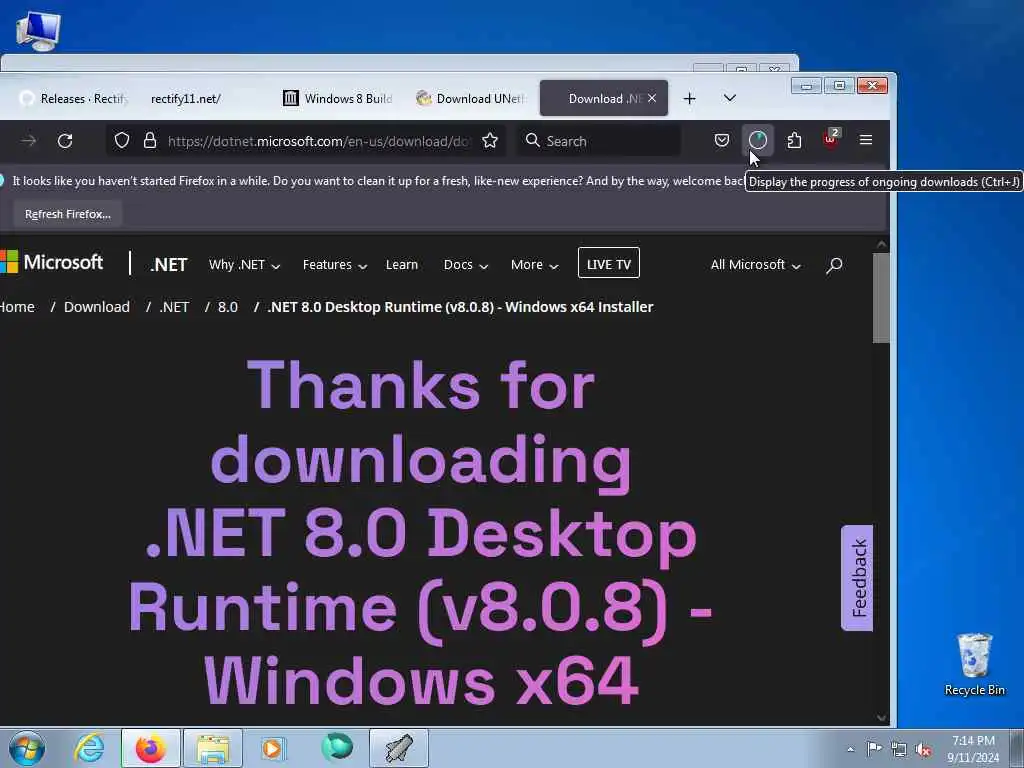Click the forward navigation arrow
This screenshot has width=1024, height=768.
[28, 140]
